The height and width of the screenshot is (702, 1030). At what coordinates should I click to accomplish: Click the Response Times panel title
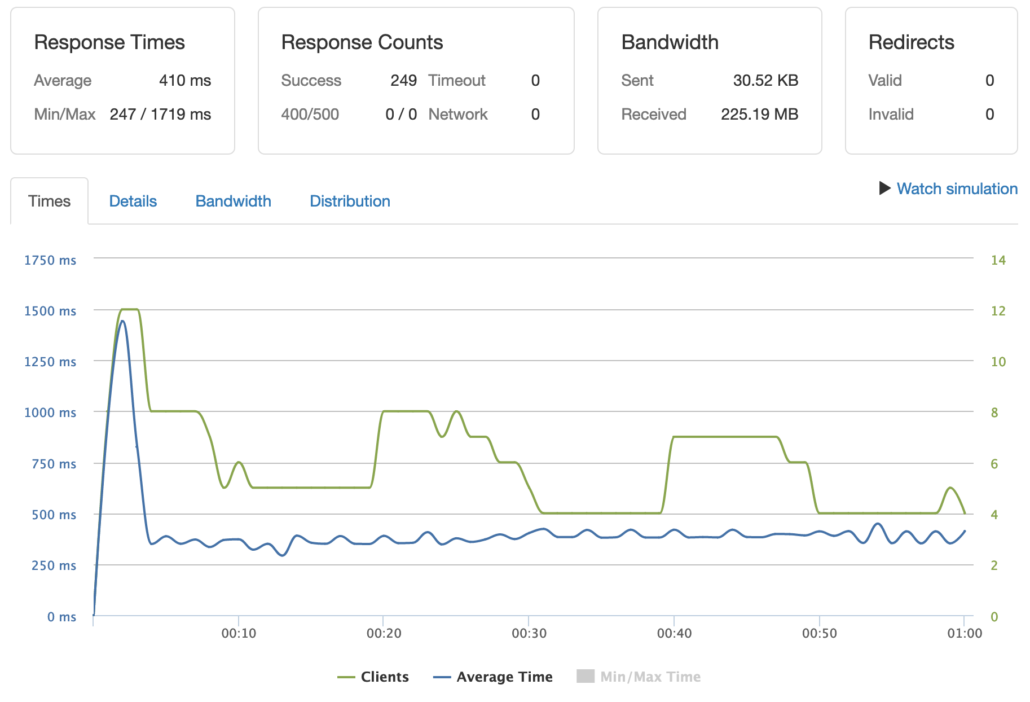(110, 42)
